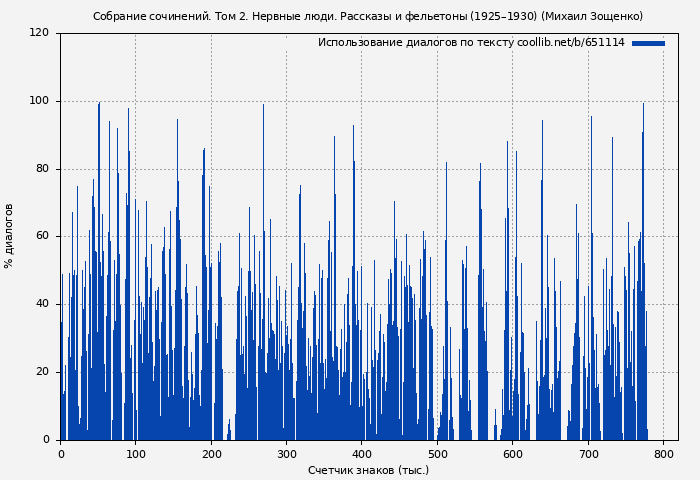This screenshot has width=700, height=480.
Task: Click the 40 tick label on y-axis
Action: click(42, 304)
